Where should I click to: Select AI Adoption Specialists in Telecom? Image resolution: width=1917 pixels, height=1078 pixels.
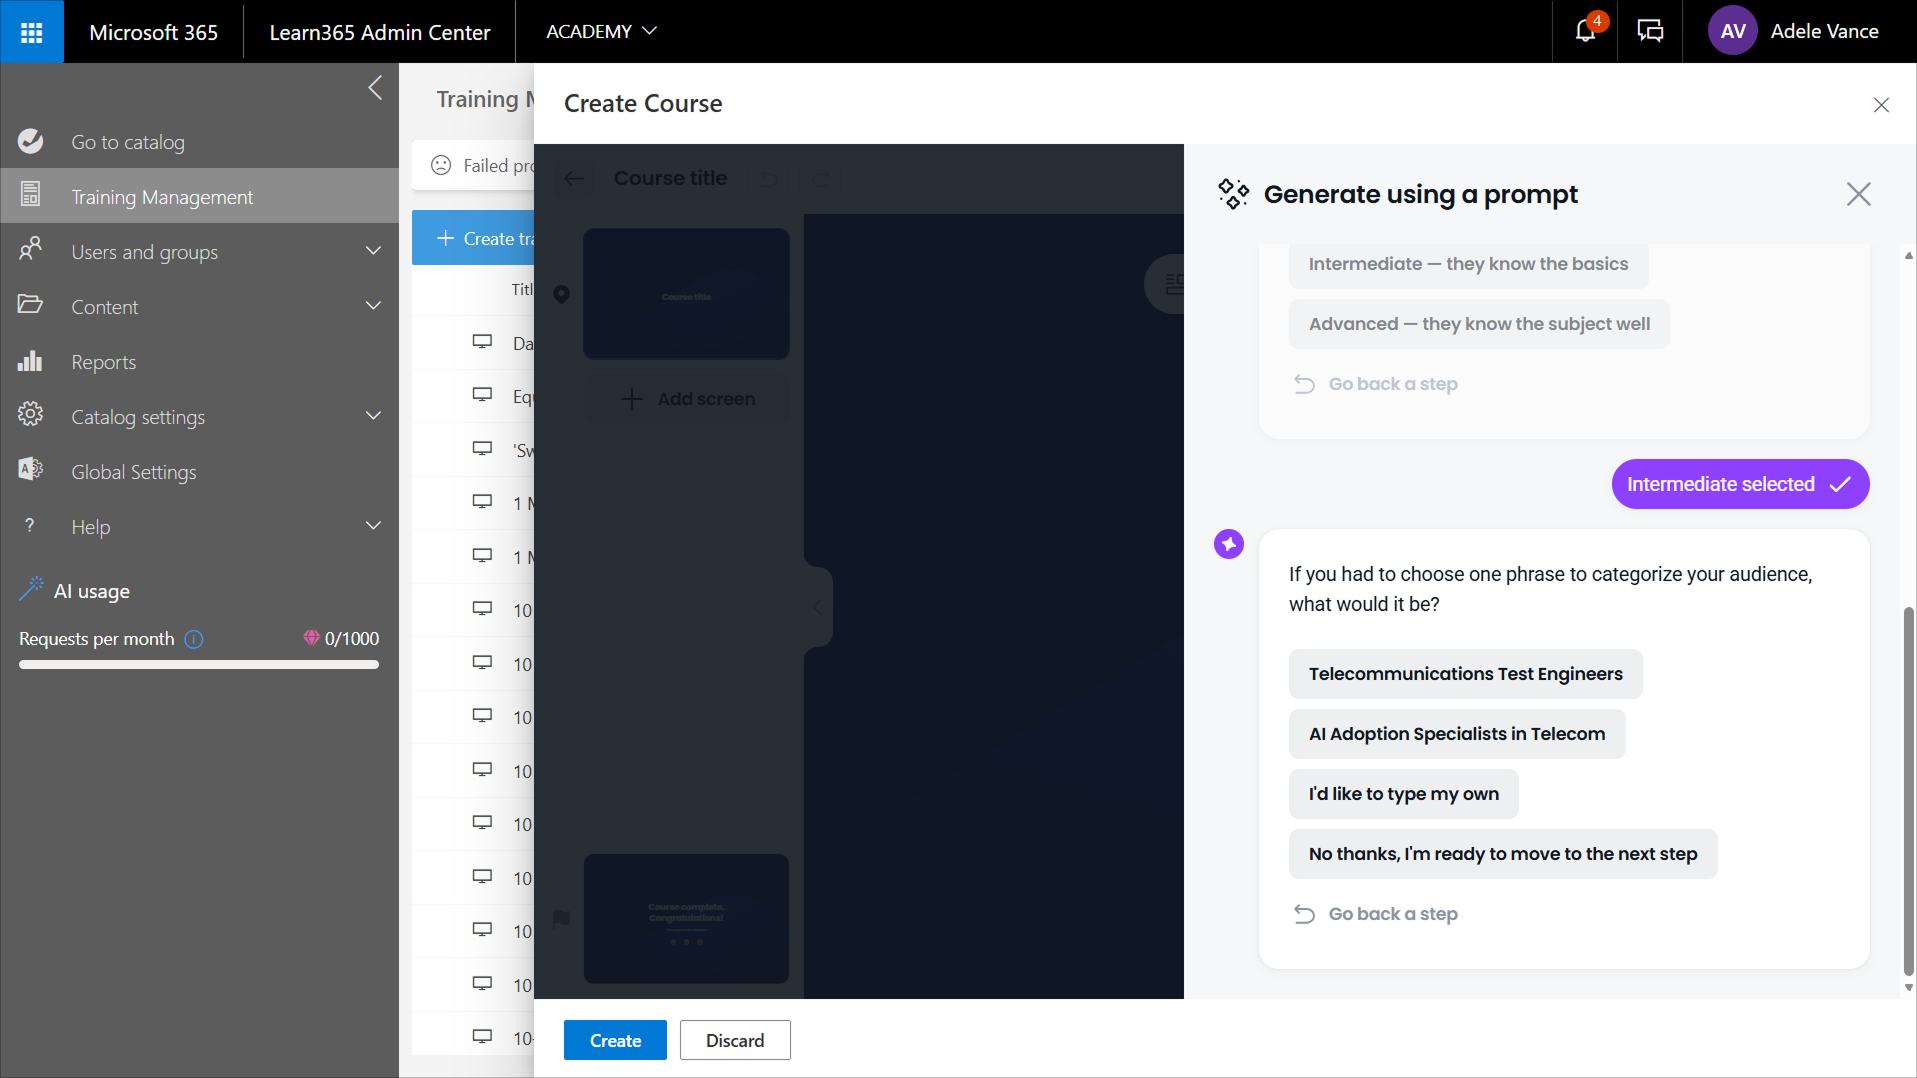[1456, 734]
